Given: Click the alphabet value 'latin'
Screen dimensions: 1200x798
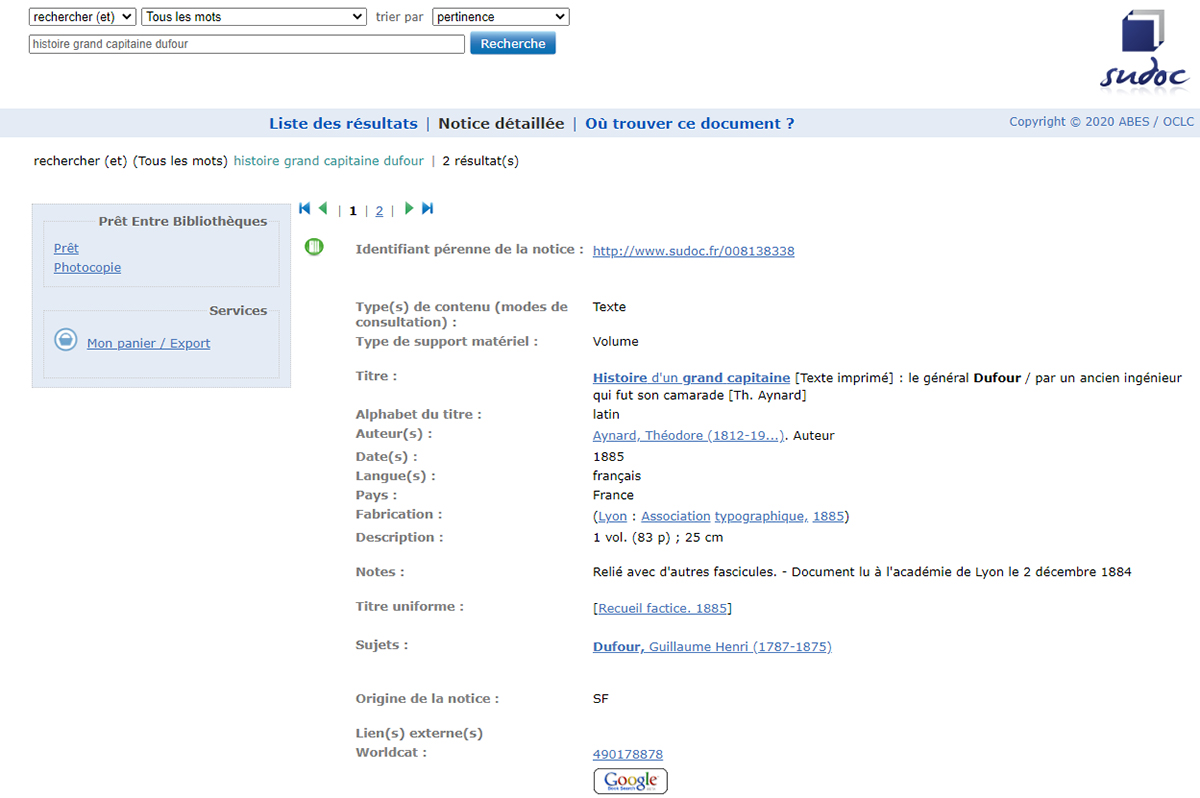Looking at the screenshot, I should pyautogui.click(x=607, y=414).
